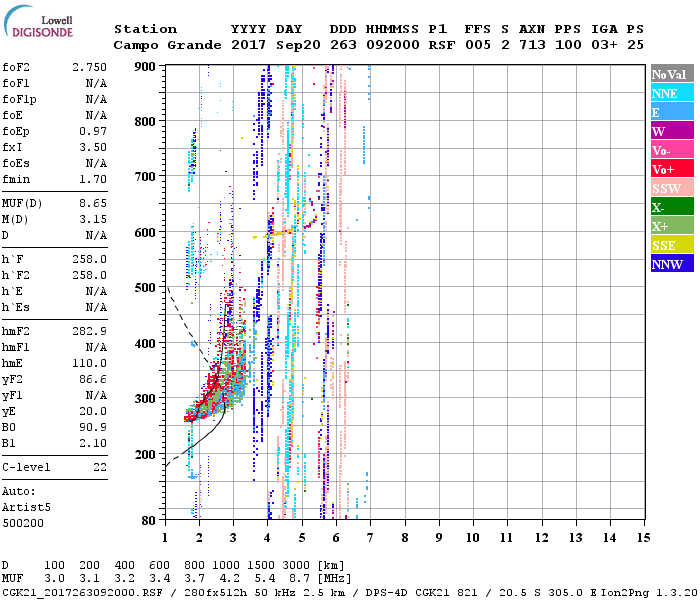
Task: Click the Artist5 label
Action: click(26, 508)
